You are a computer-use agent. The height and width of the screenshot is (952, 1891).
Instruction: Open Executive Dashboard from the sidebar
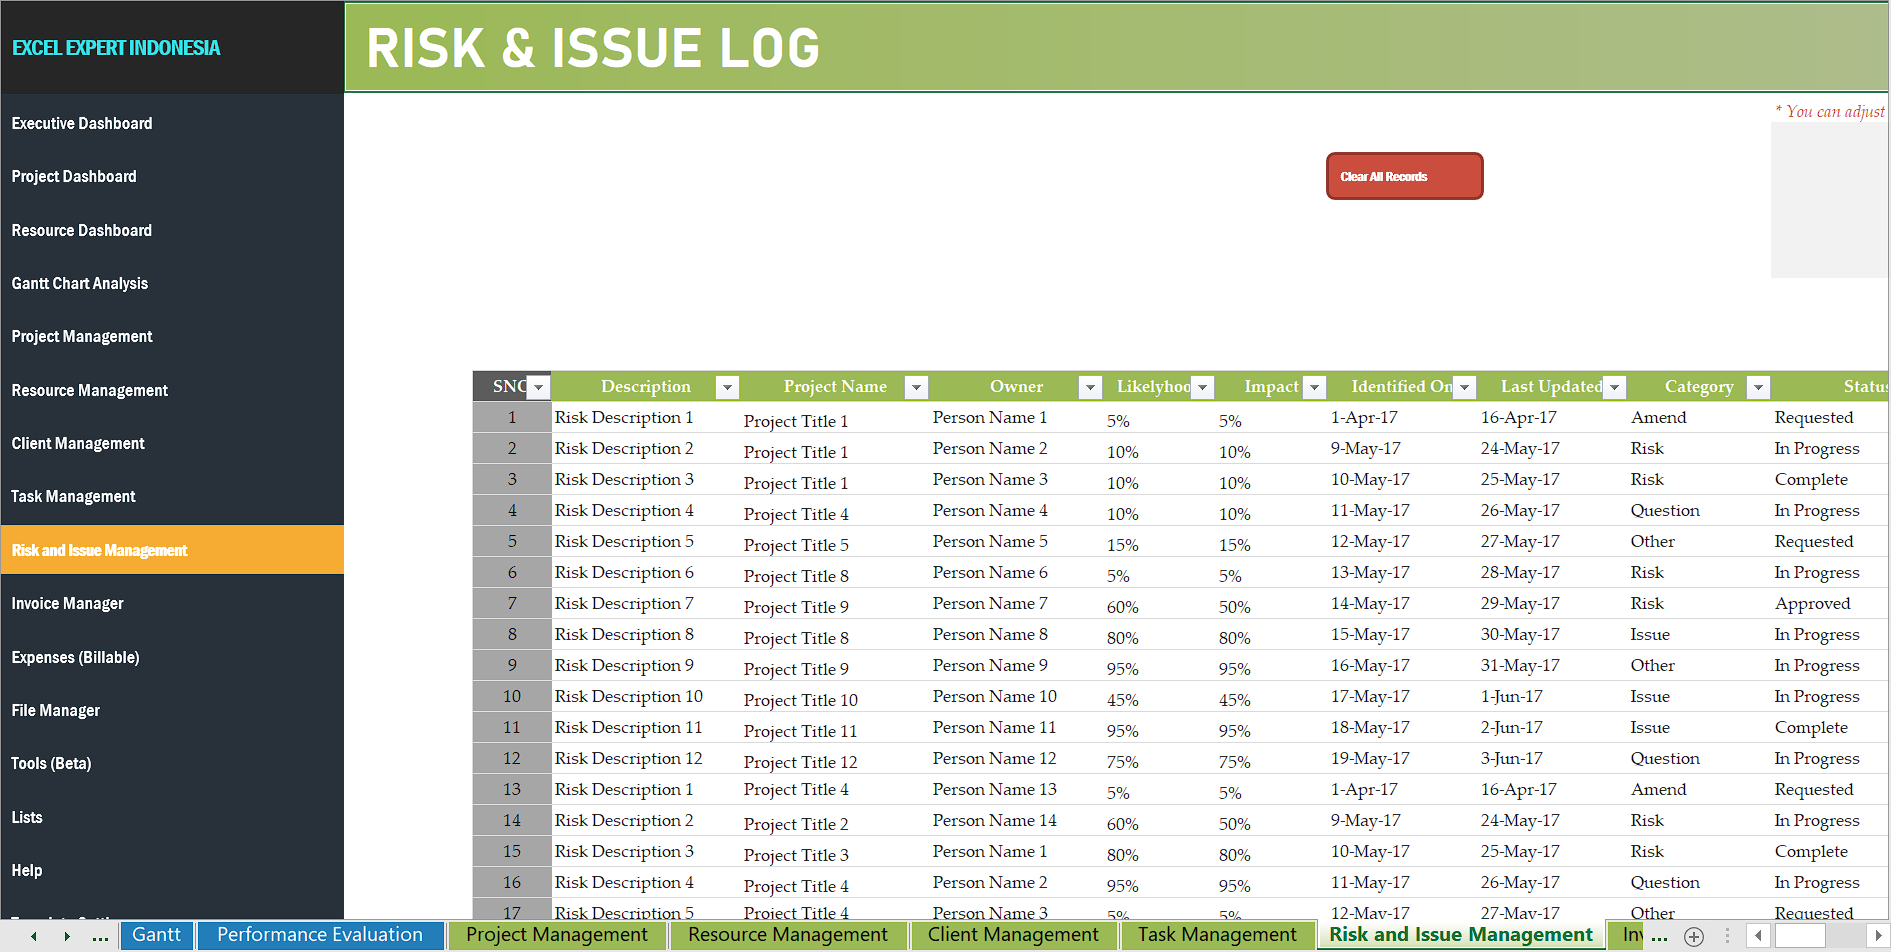[82, 124]
